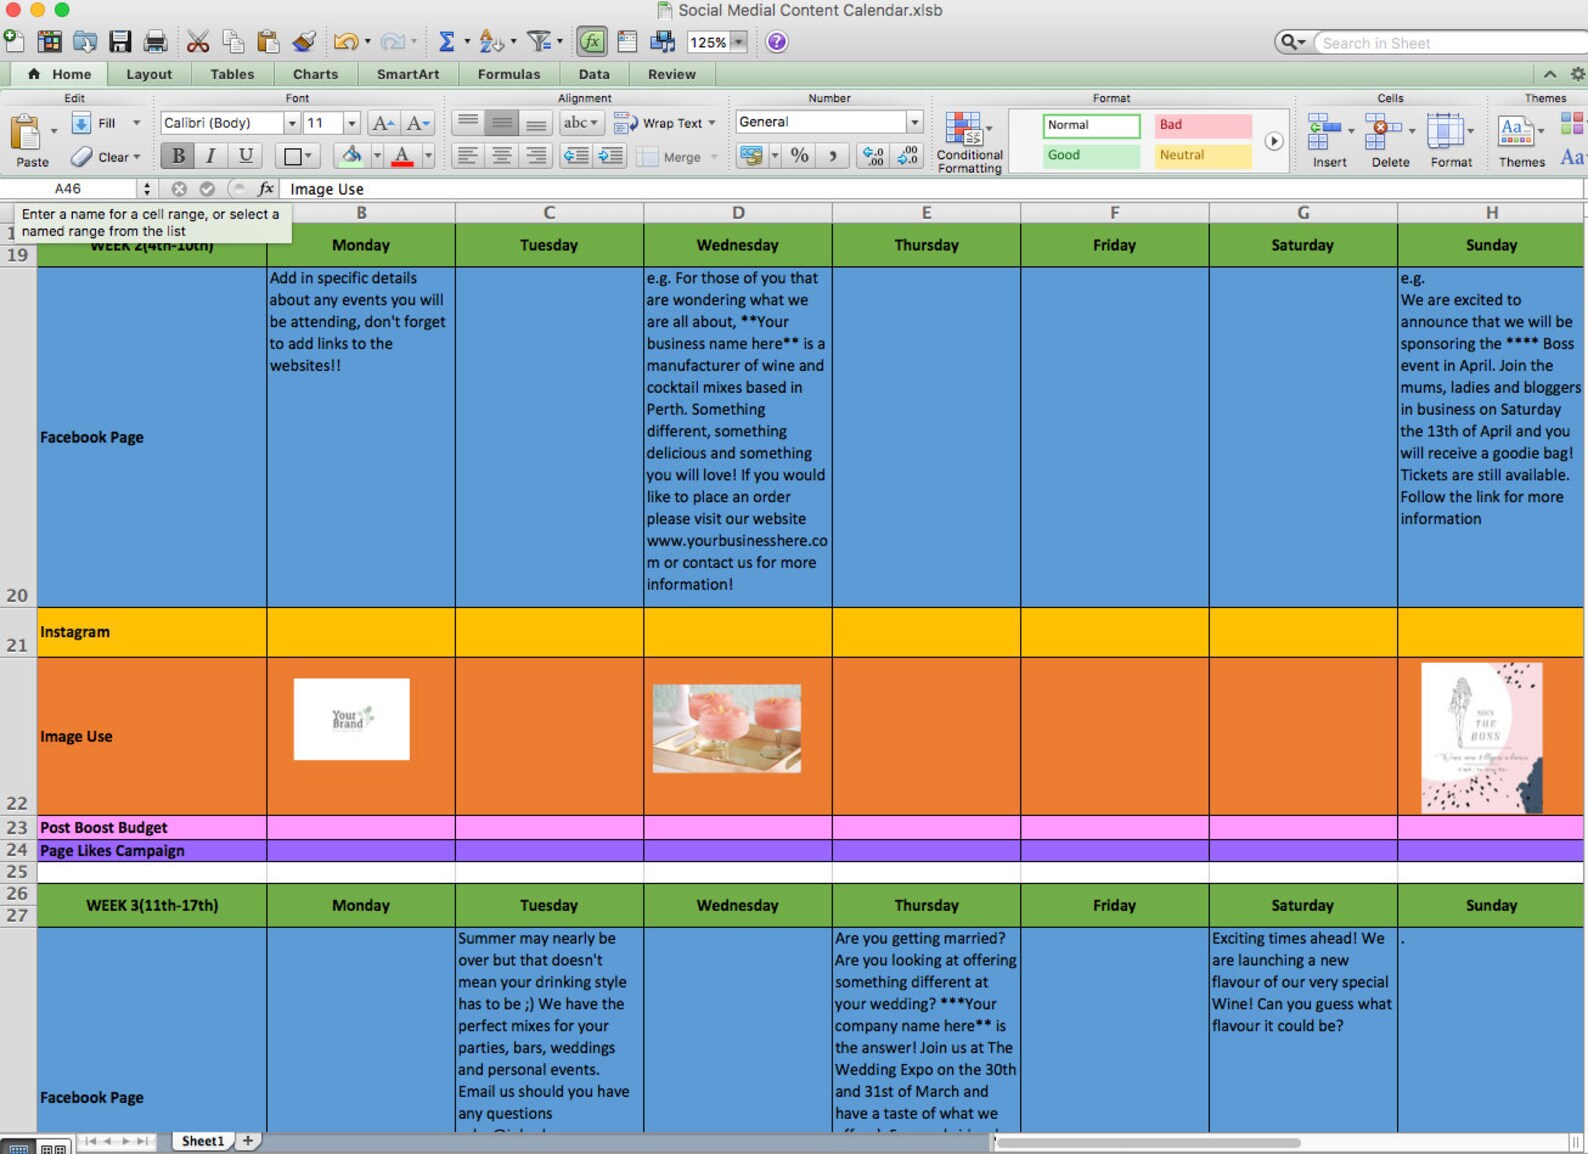This screenshot has width=1588, height=1154.
Task: Toggle bold formatting
Action: tap(178, 155)
